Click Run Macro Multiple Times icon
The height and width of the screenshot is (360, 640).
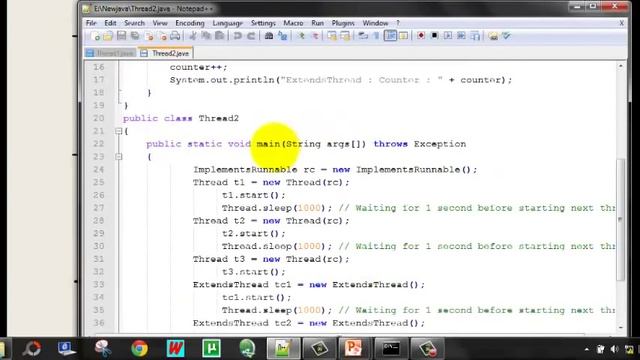click(461, 36)
